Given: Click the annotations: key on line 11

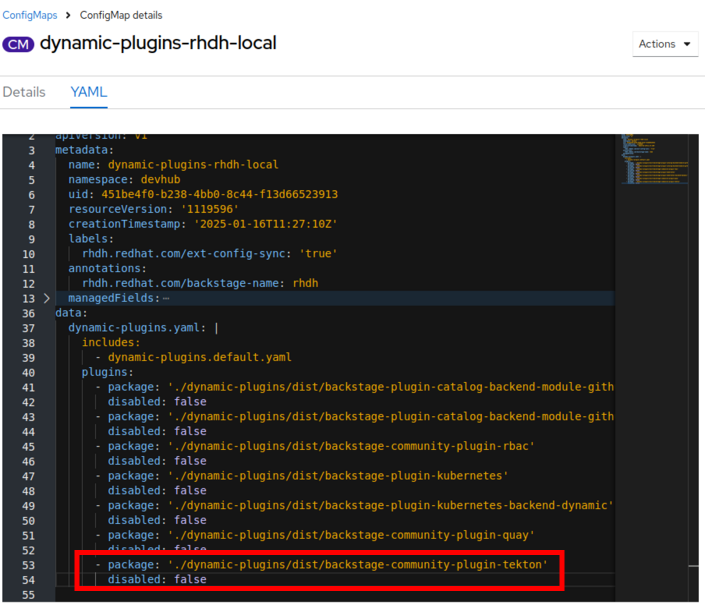Looking at the screenshot, I should click(107, 269).
